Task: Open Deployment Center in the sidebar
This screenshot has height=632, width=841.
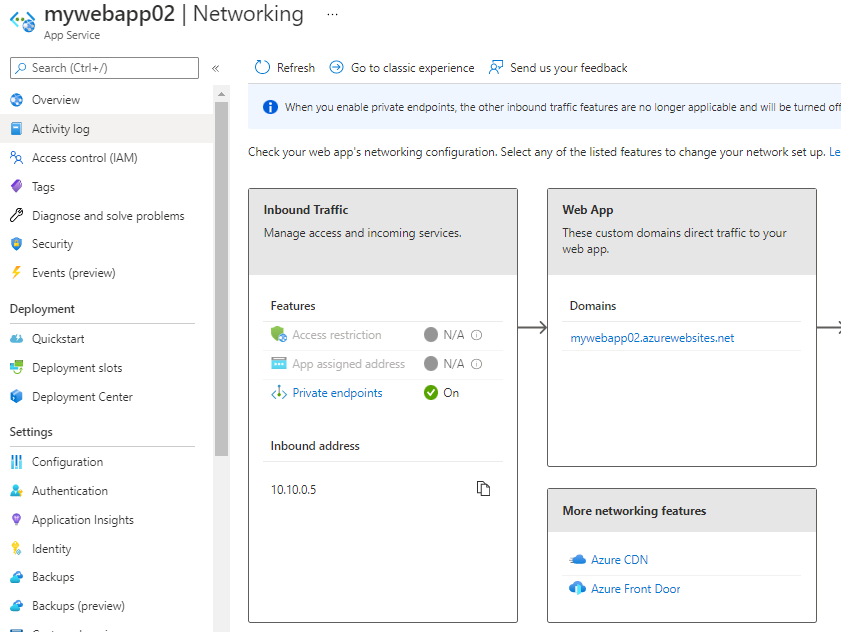Action: point(82,397)
